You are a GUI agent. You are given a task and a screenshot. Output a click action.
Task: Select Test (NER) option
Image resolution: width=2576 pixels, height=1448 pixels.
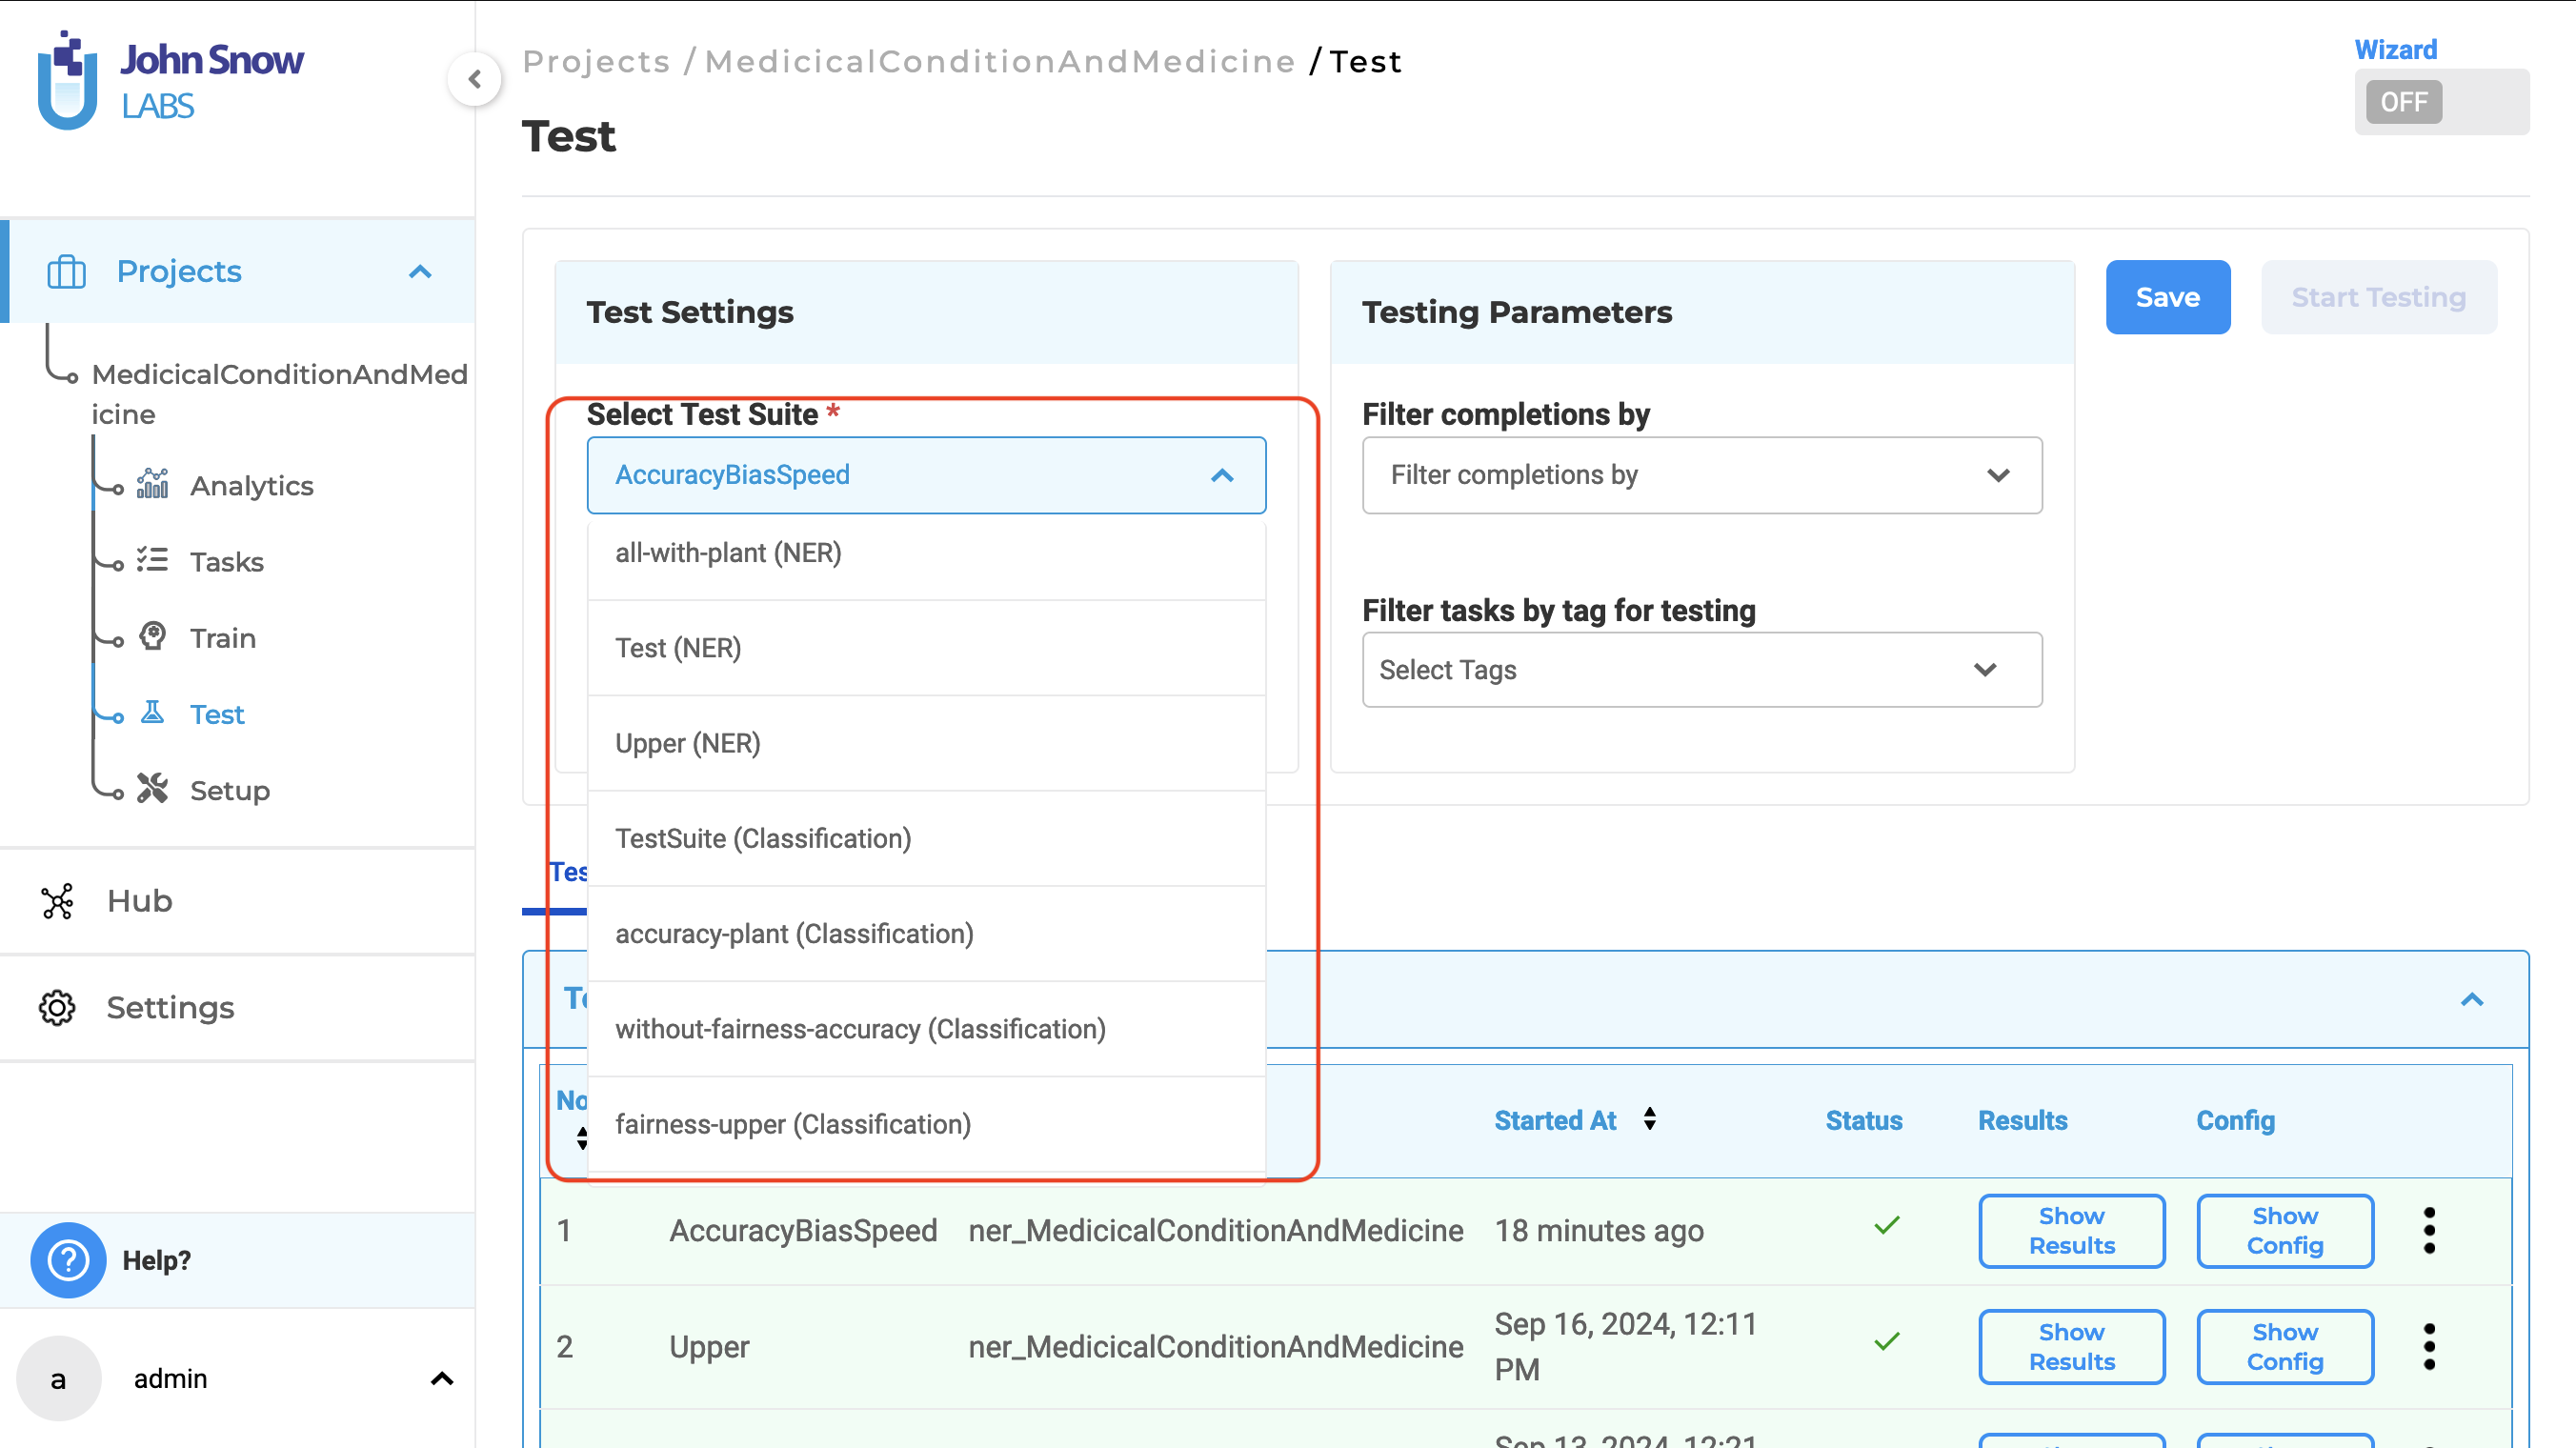point(927,648)
